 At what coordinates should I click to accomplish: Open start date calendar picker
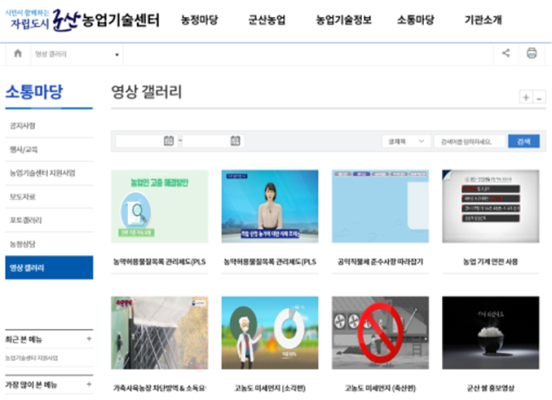[169, 141]
